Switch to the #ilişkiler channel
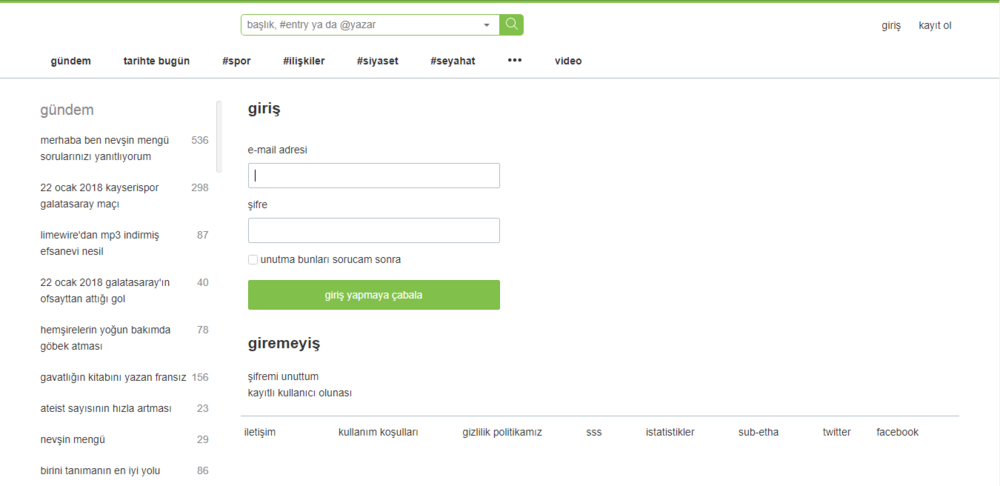1000x486 pixels. click(304, 61)
